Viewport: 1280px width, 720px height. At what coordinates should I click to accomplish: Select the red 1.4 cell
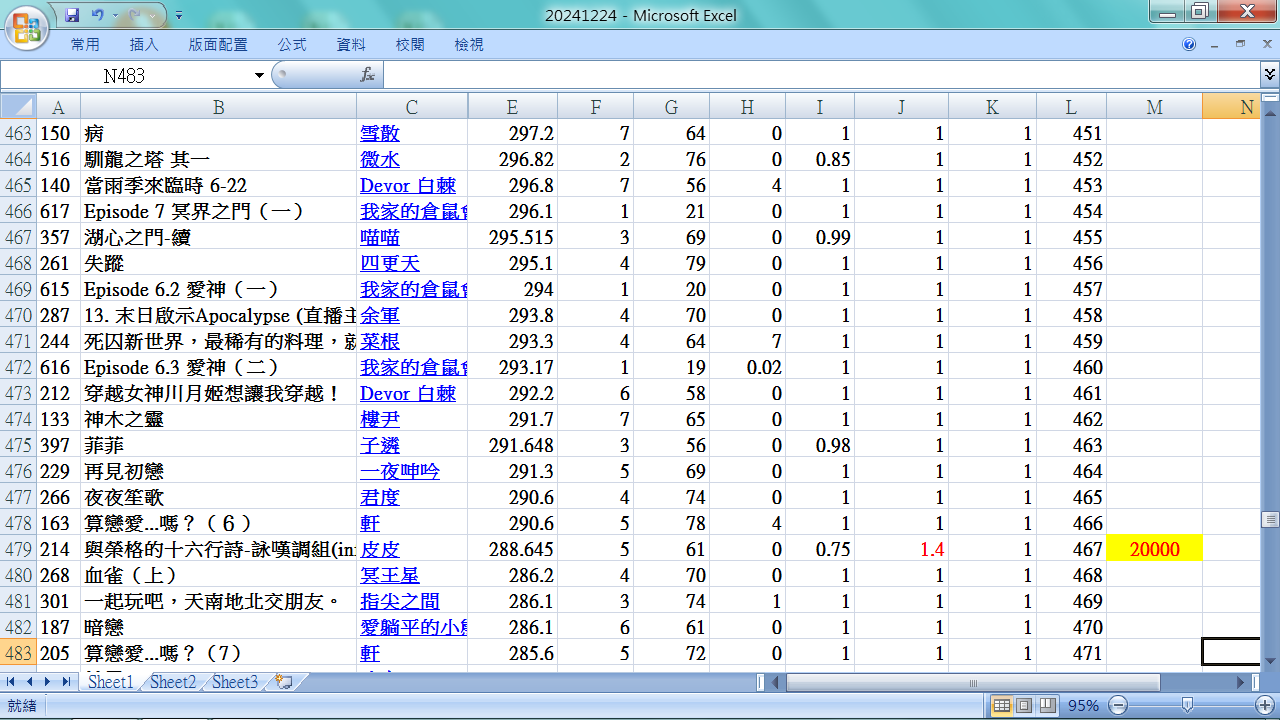[x=901, y=549]
